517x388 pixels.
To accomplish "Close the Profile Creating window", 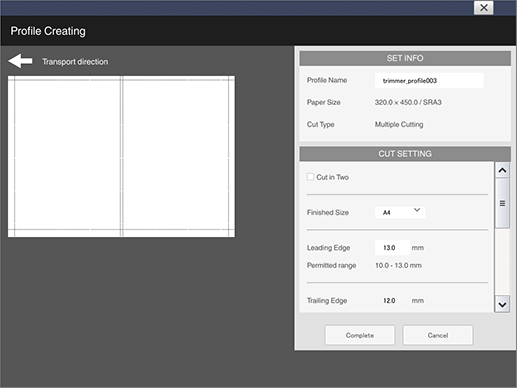I will pos(484,8).
